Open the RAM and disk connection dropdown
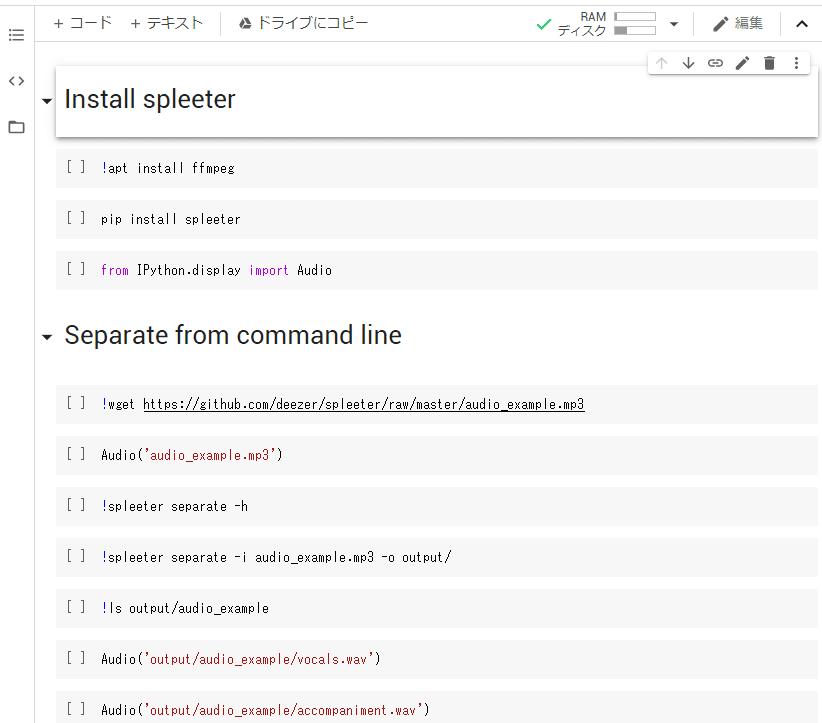The image size is (822, 723). pos(674,24)
